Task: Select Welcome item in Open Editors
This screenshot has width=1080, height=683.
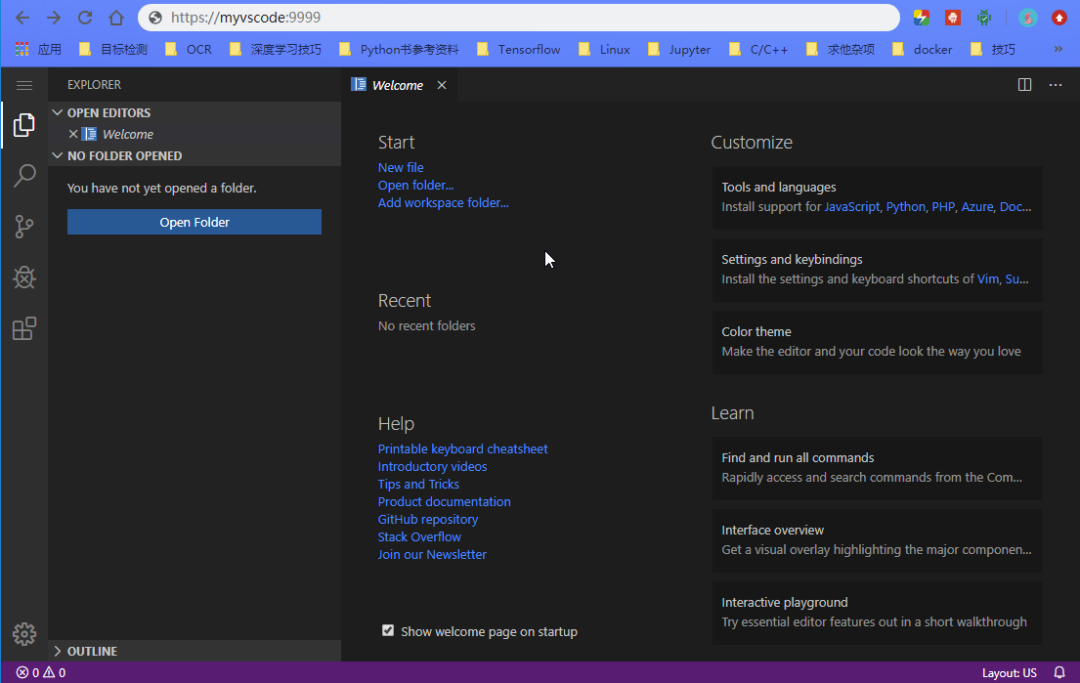Action: tap(127, 134)
